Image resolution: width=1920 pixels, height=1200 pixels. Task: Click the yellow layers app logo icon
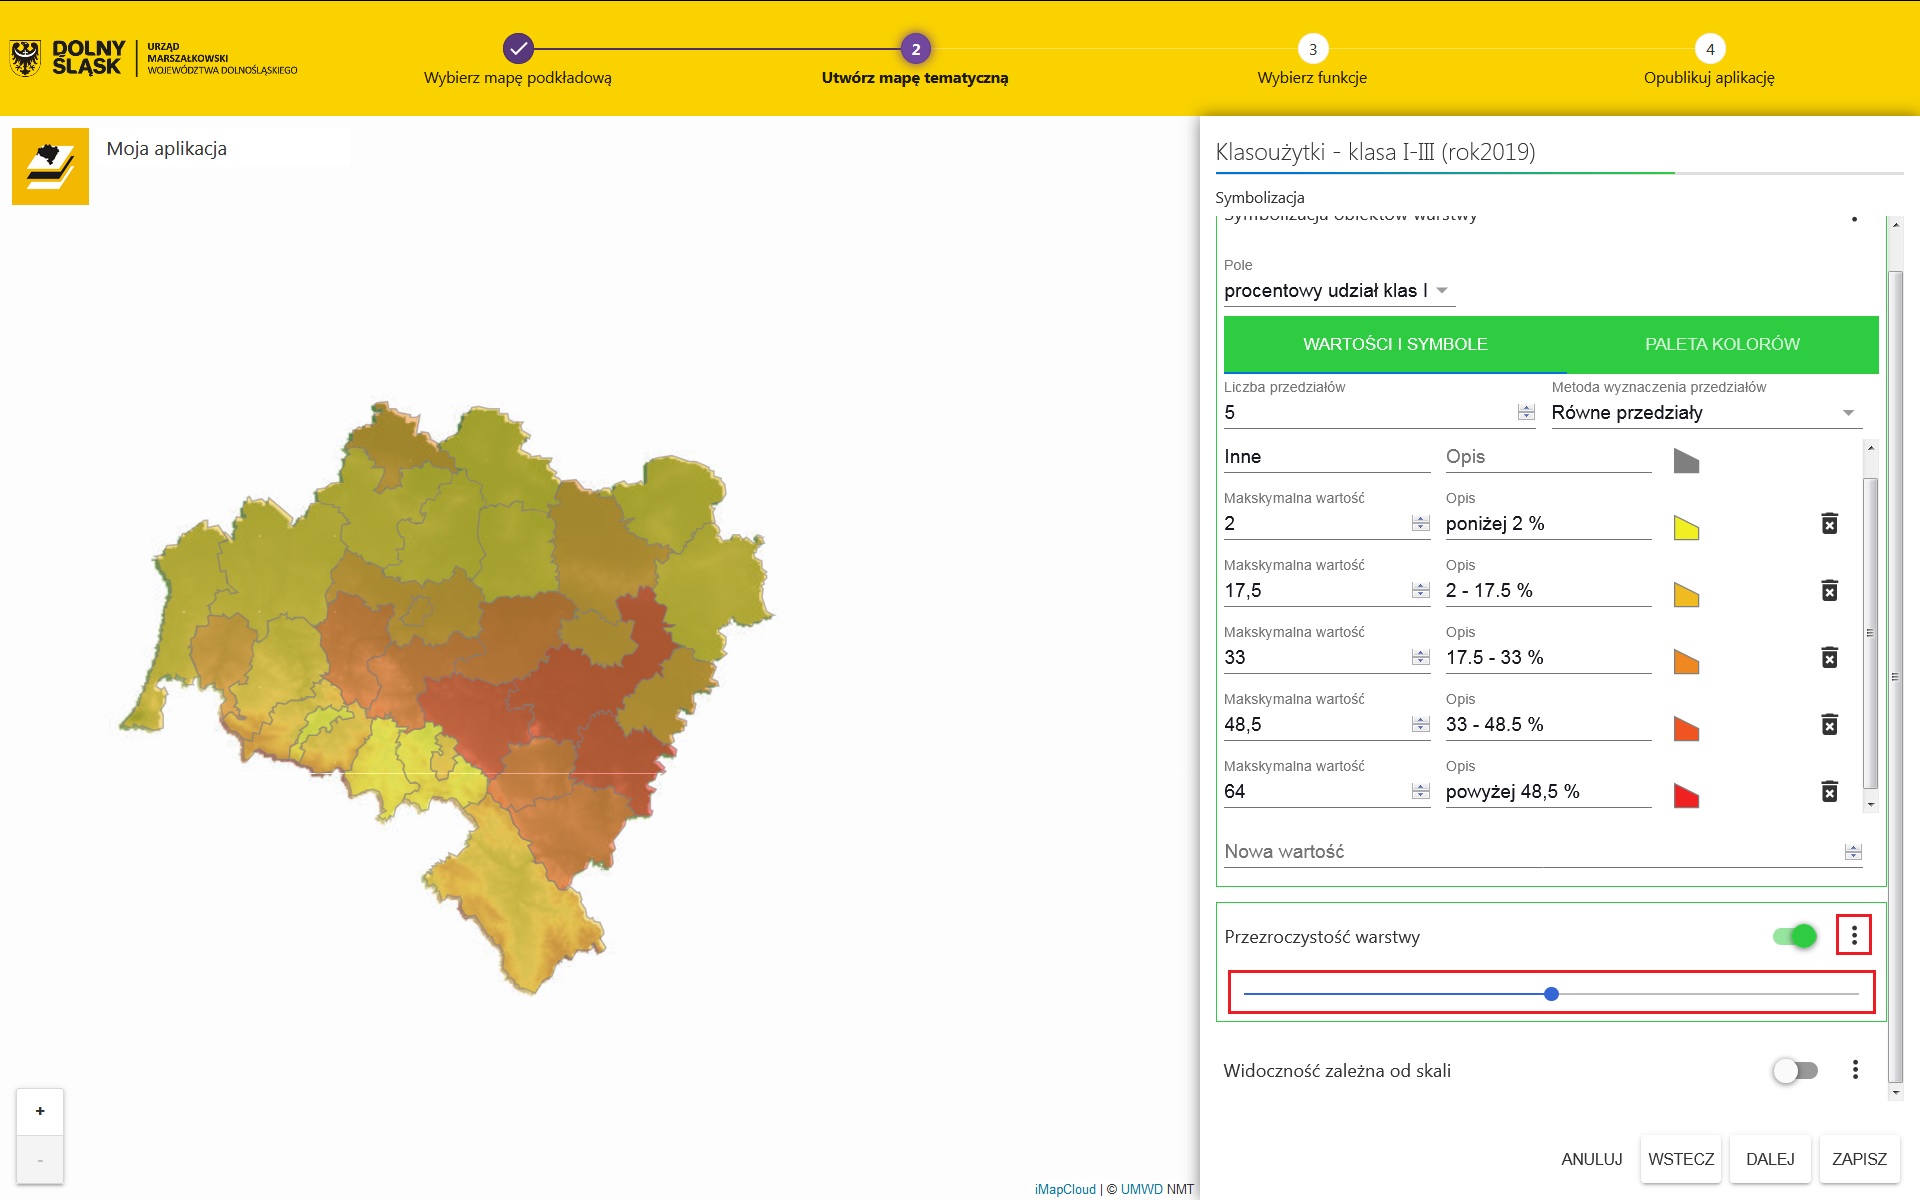point(50,166)
